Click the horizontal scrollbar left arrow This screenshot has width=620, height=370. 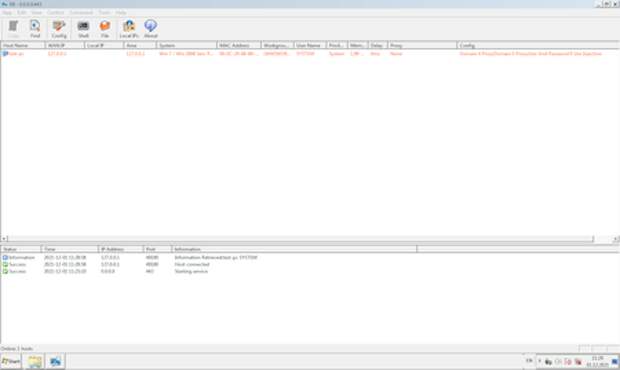[4, 239]
